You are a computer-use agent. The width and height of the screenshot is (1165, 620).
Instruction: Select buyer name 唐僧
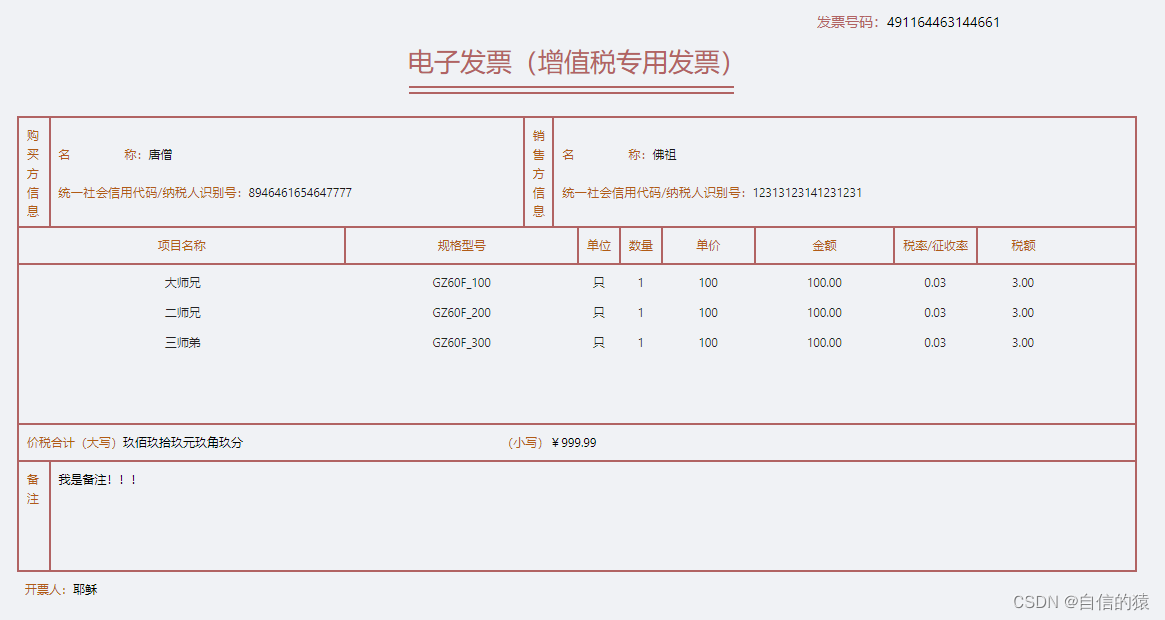click(160, 155)
